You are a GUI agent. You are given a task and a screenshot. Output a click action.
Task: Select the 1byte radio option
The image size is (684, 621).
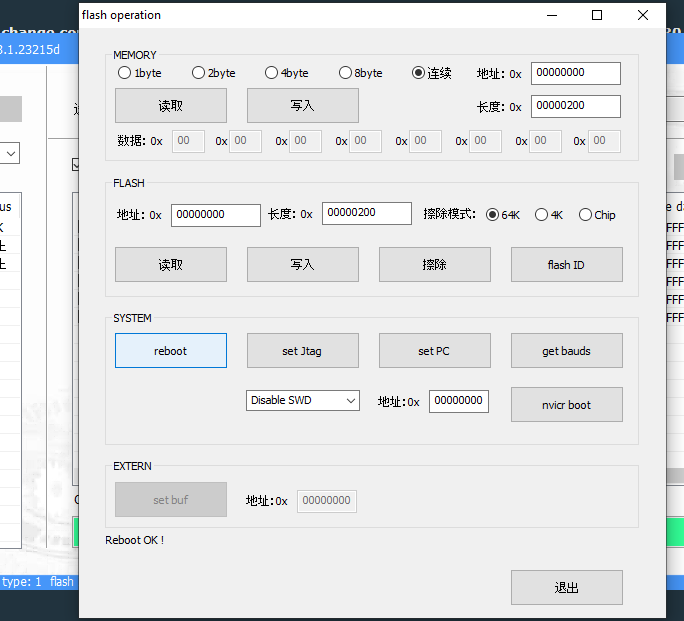click(140, 73)
